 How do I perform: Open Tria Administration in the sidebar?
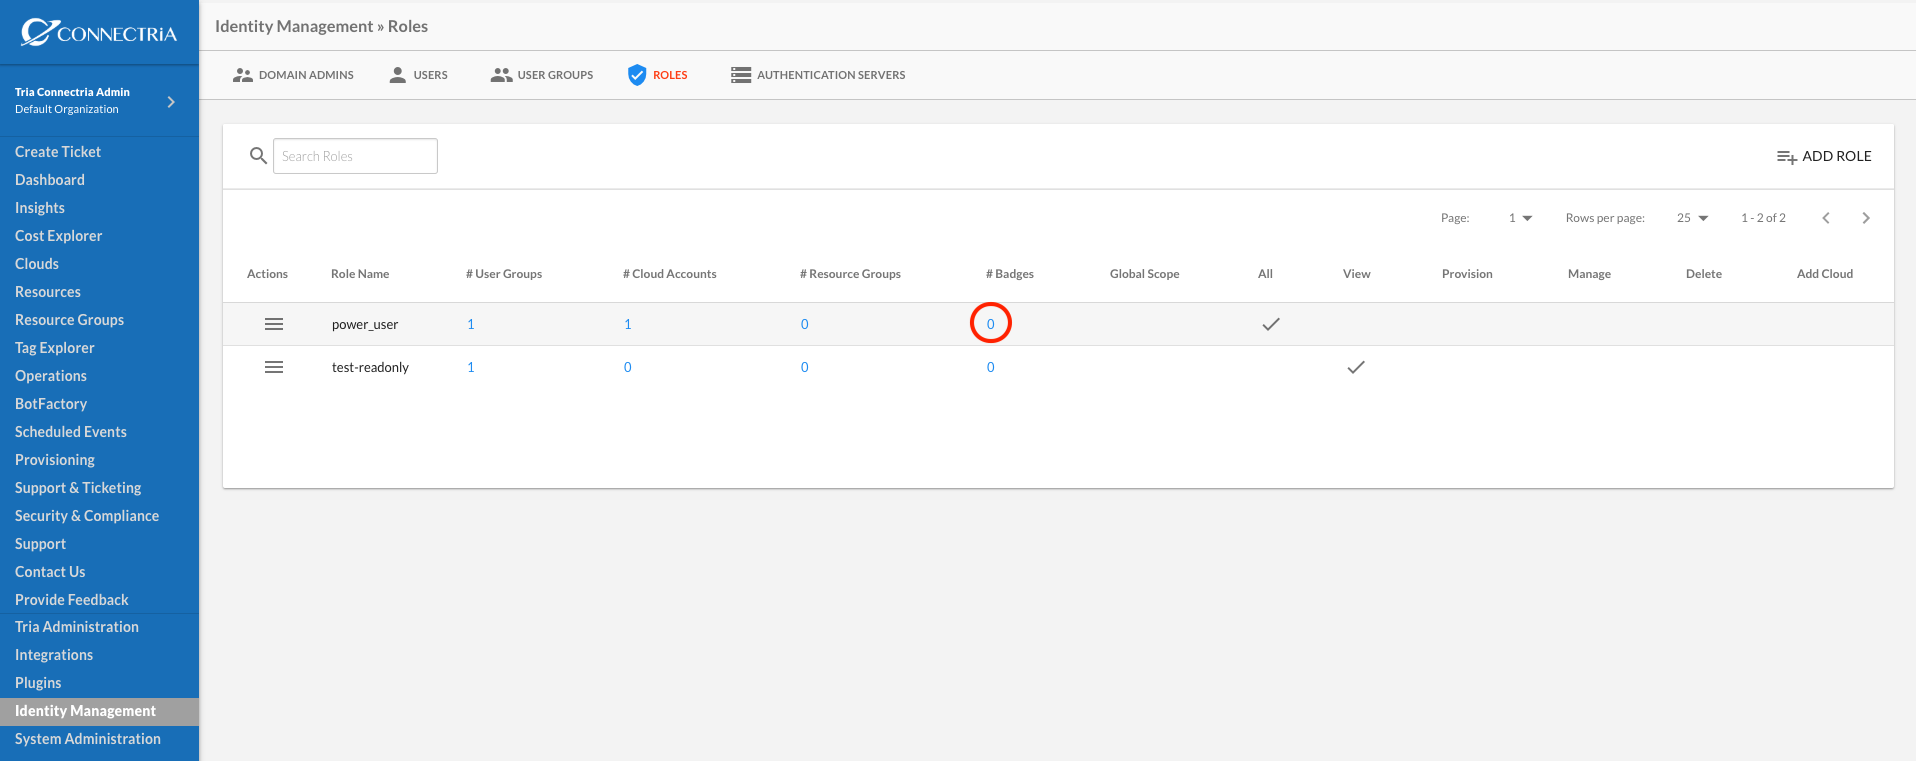(x=77, y=627)
